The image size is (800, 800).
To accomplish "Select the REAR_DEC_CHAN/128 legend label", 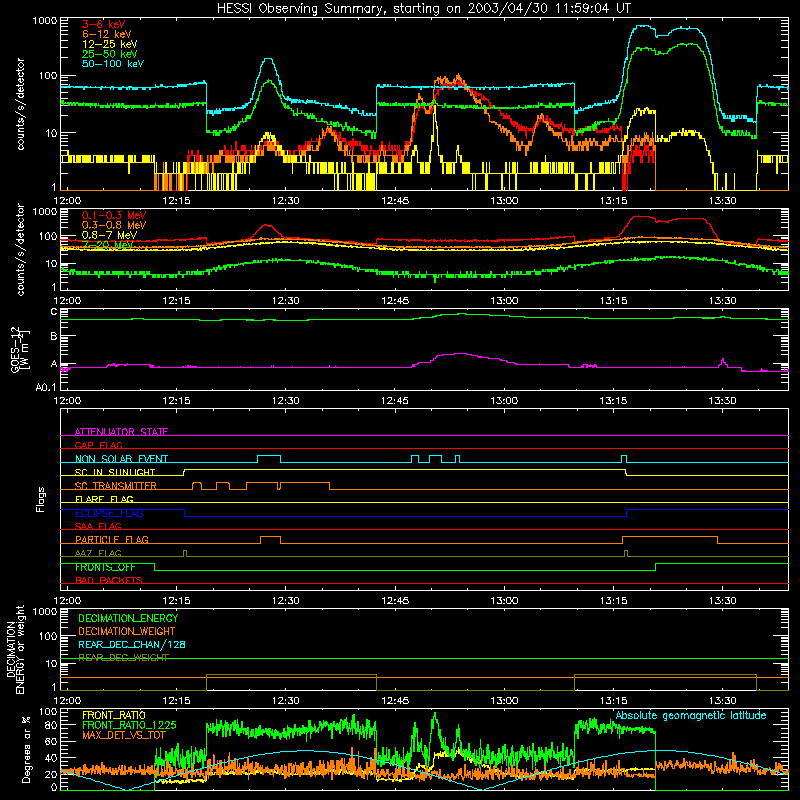I will pyautogui.click(x=132, y=644).
